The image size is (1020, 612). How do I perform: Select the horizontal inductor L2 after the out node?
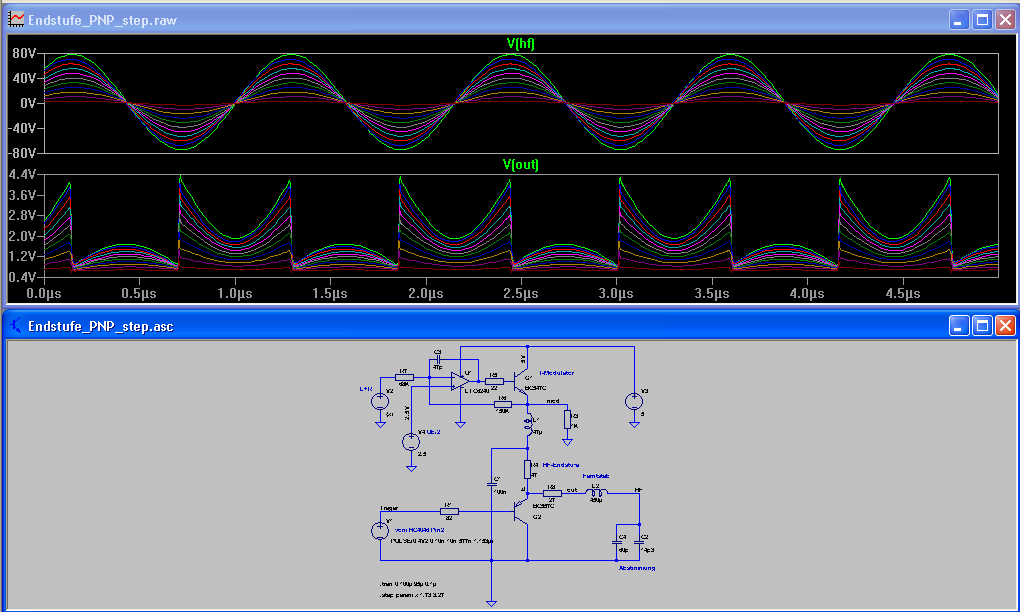(x=597, y=492)
